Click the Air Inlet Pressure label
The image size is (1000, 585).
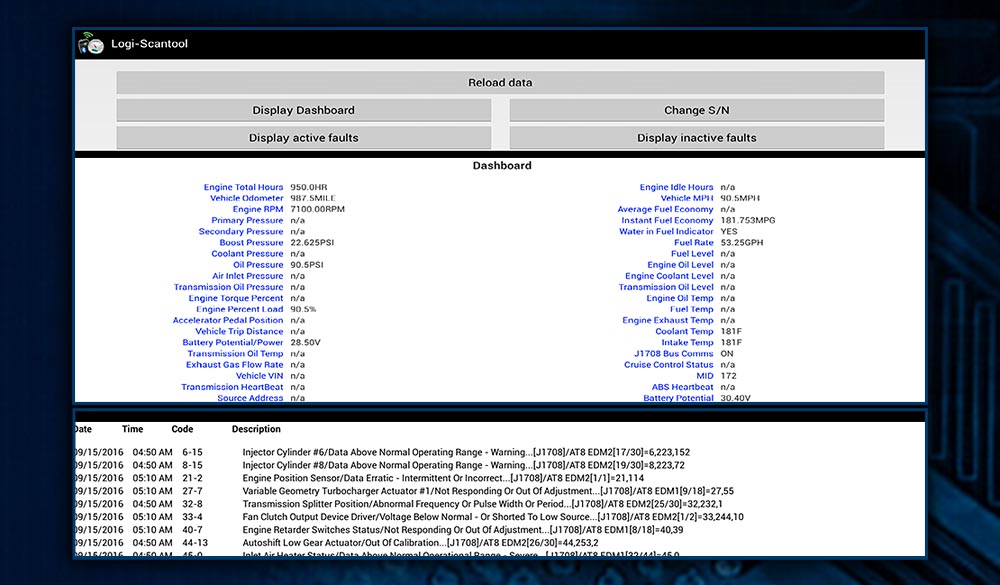[247, 276]
